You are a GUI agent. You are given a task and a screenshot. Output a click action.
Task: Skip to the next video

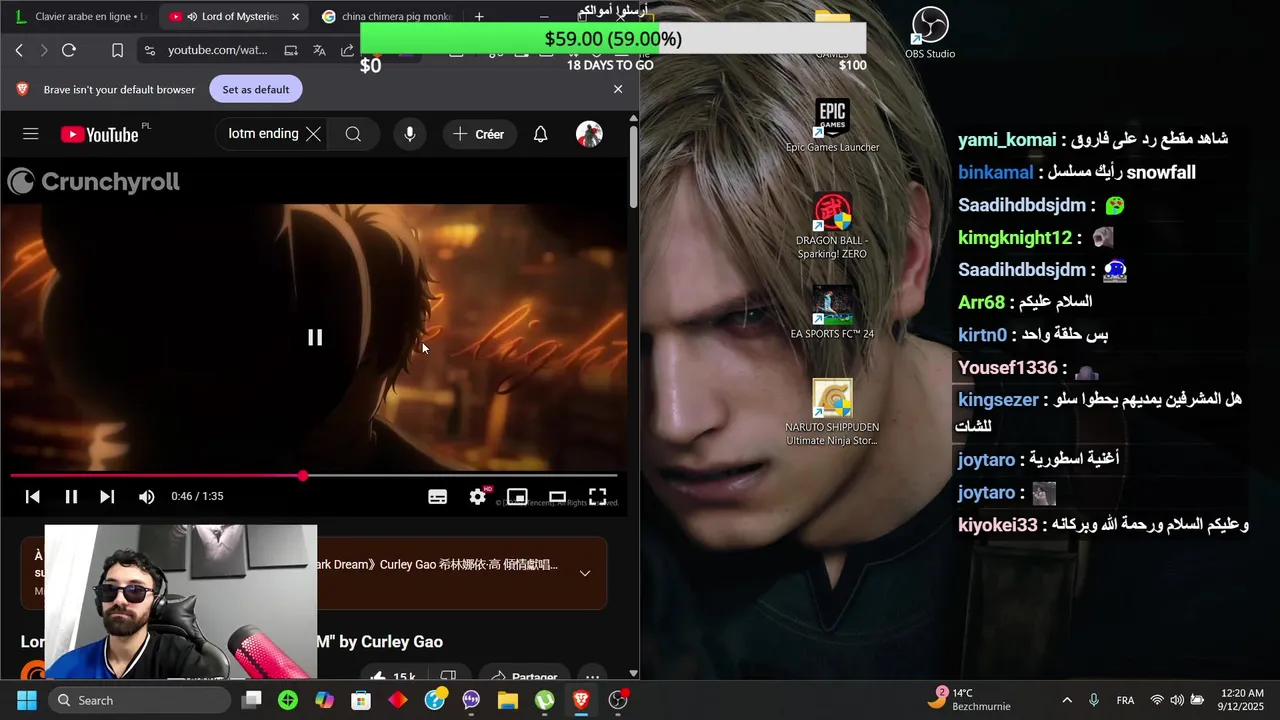point(107,496)
